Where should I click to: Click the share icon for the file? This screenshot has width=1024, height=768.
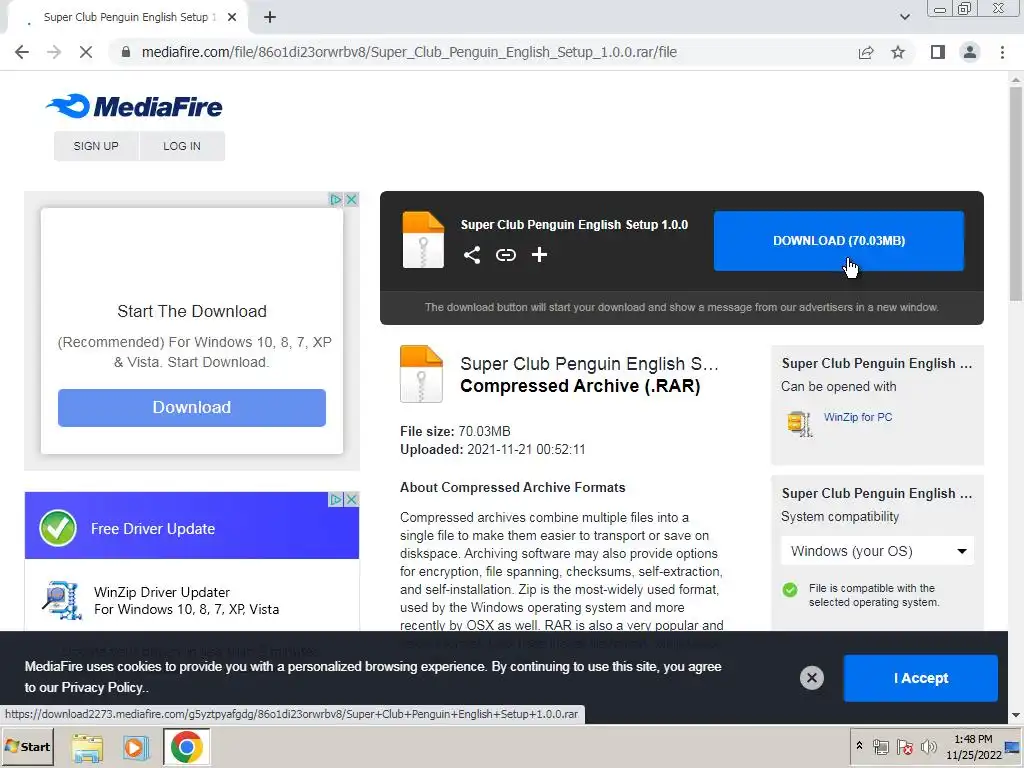pyautogui.click(x=472, y=255)
